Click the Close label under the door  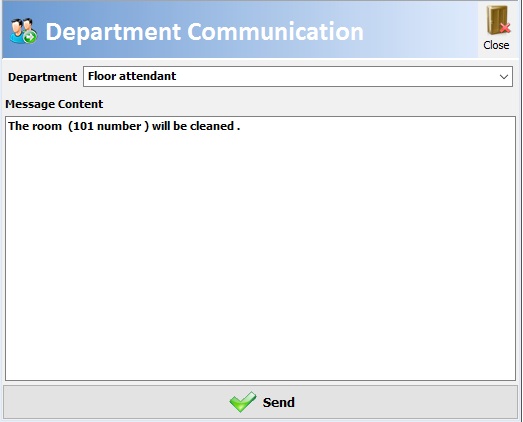496,45
